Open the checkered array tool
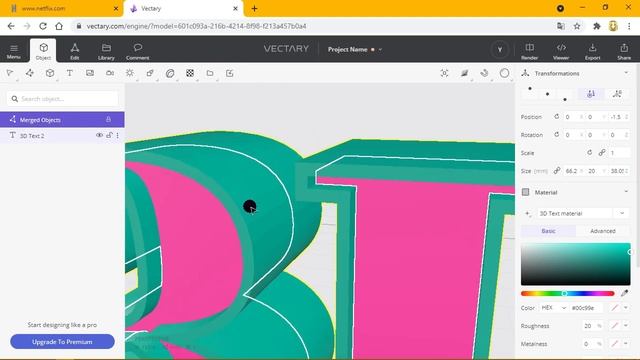Image resolution: width=640 pixels, height=360 pixels. 190,73
